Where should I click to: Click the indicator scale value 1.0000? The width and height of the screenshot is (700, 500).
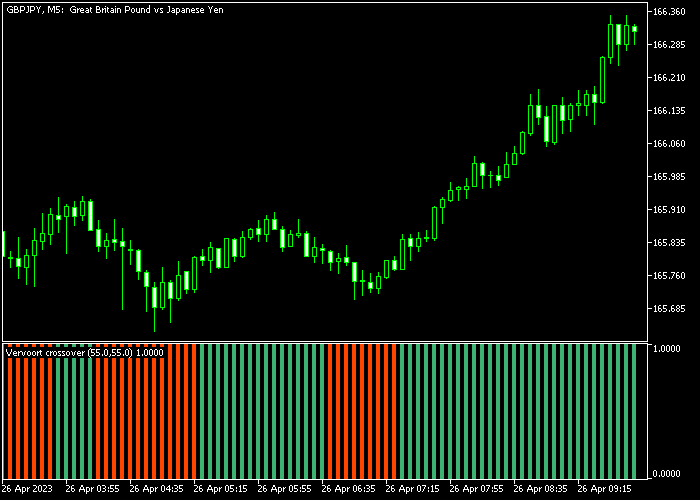click(x=669, y=348)
